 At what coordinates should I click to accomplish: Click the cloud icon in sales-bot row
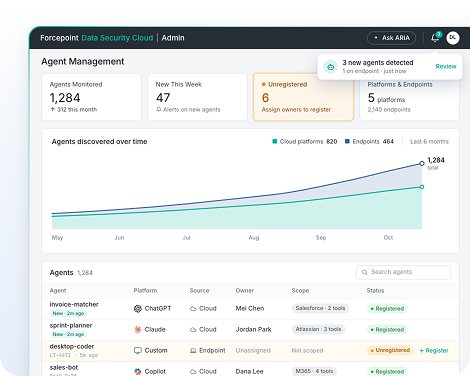click(193, 372)
